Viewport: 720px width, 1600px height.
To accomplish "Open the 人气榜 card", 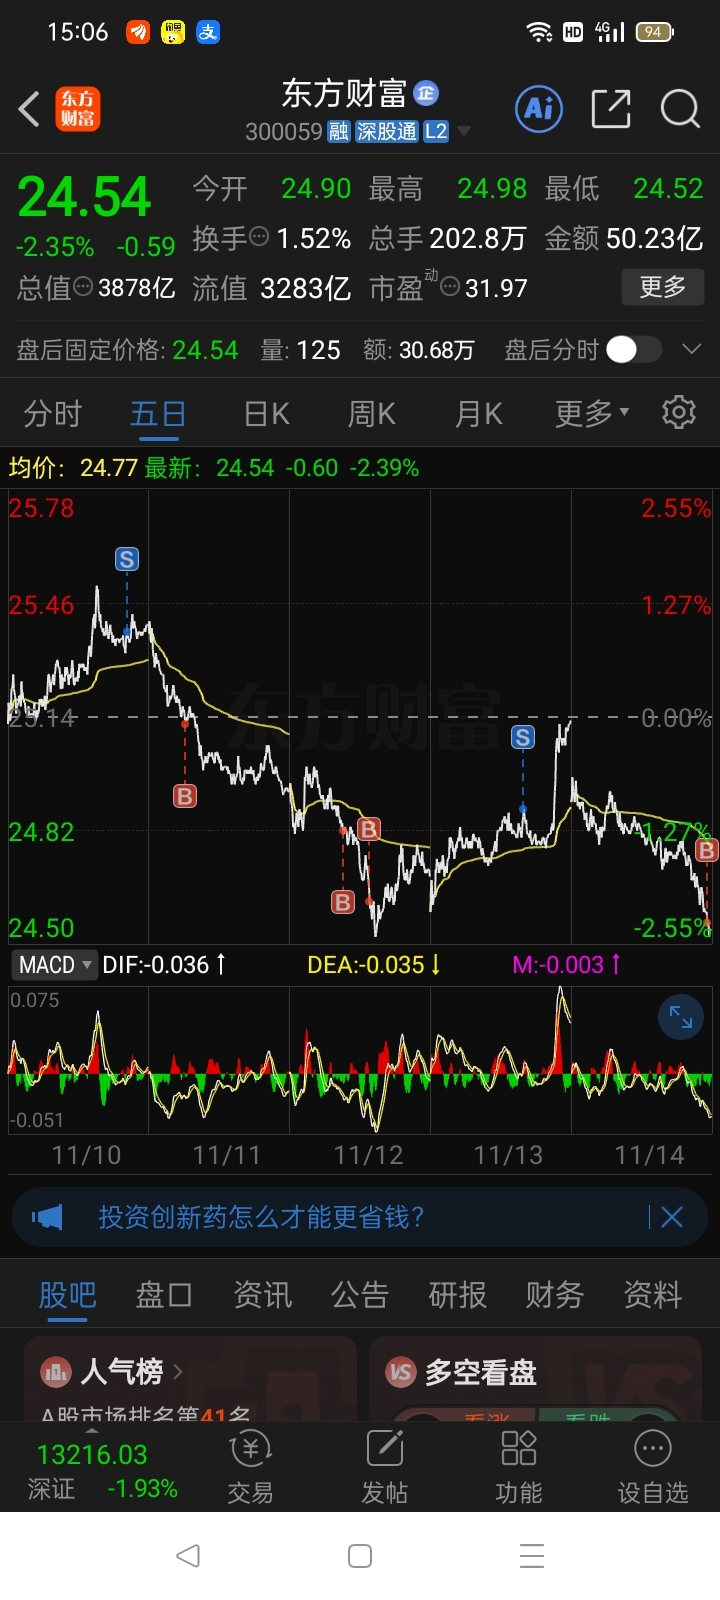I will (x=190, y=1379).
